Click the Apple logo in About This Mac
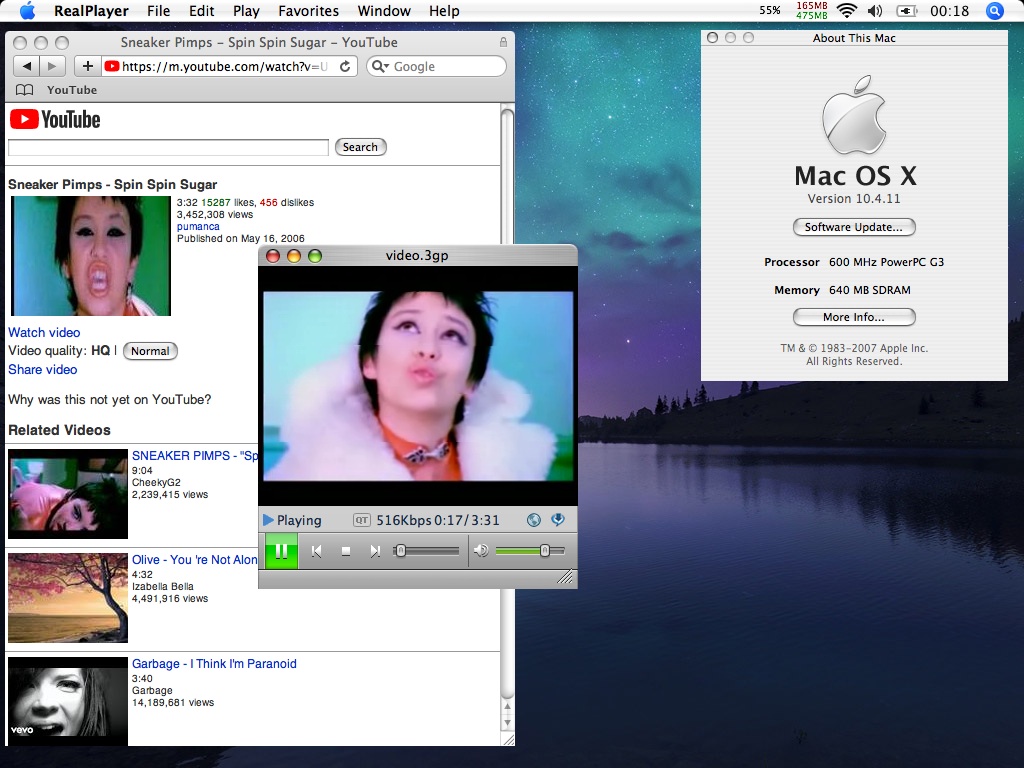 point(854,114)
